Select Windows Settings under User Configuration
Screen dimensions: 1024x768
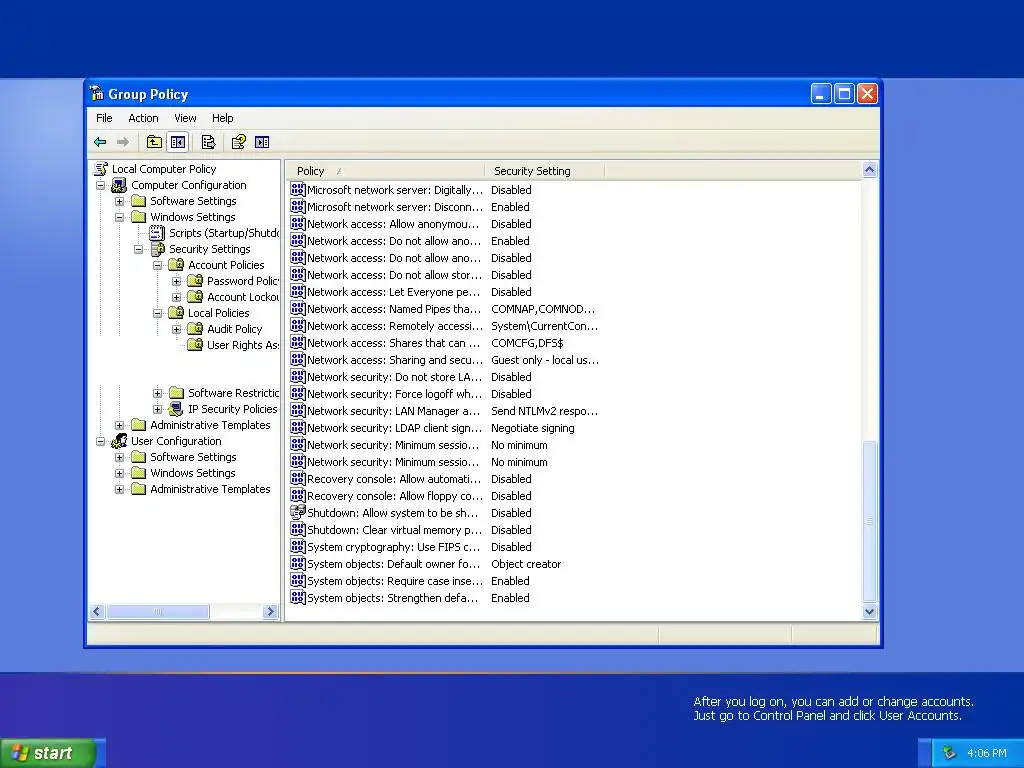pyautogui.click(x=193, y=473)
